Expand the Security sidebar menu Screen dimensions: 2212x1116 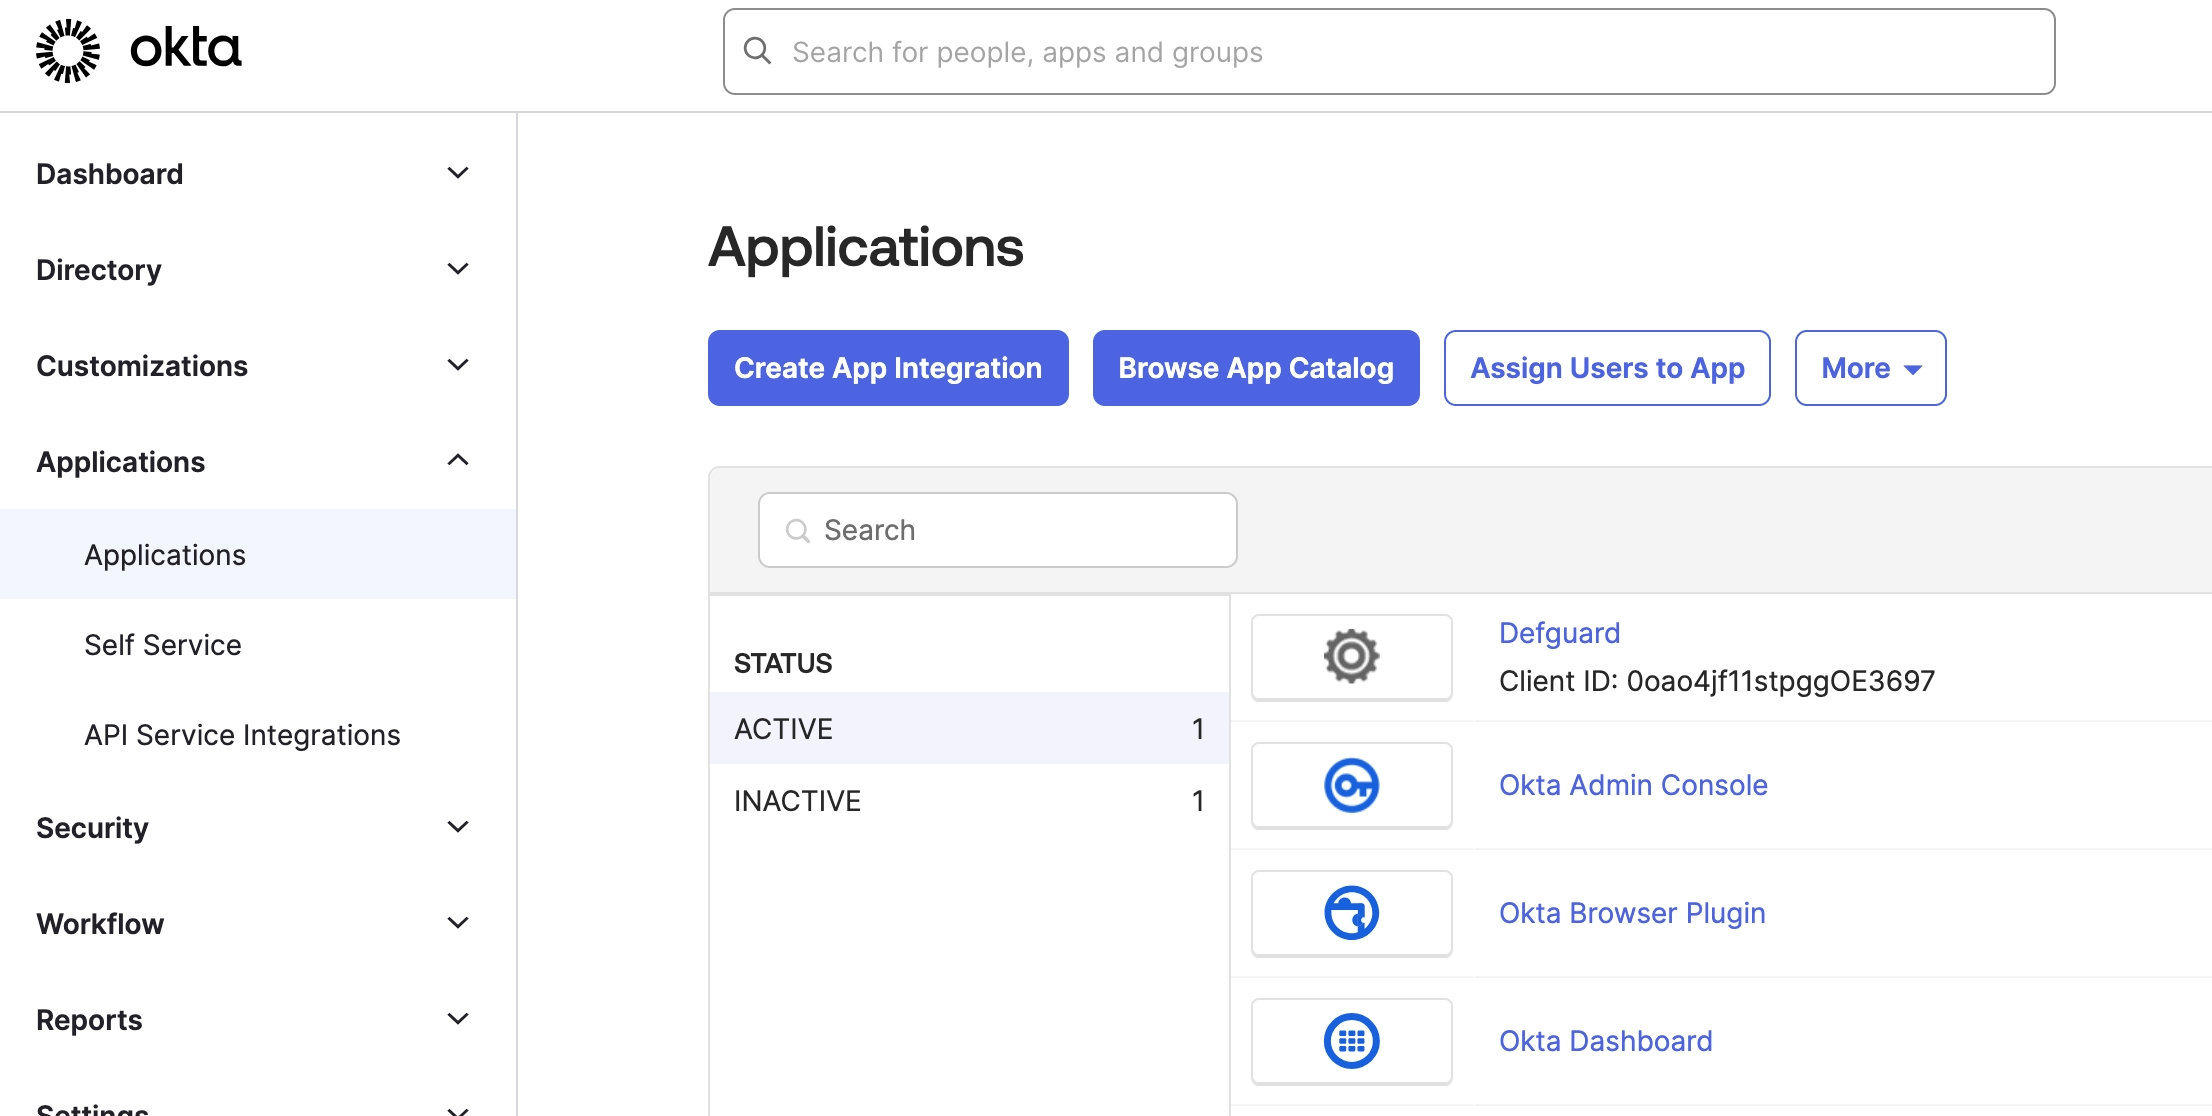(x=457, y=827)
